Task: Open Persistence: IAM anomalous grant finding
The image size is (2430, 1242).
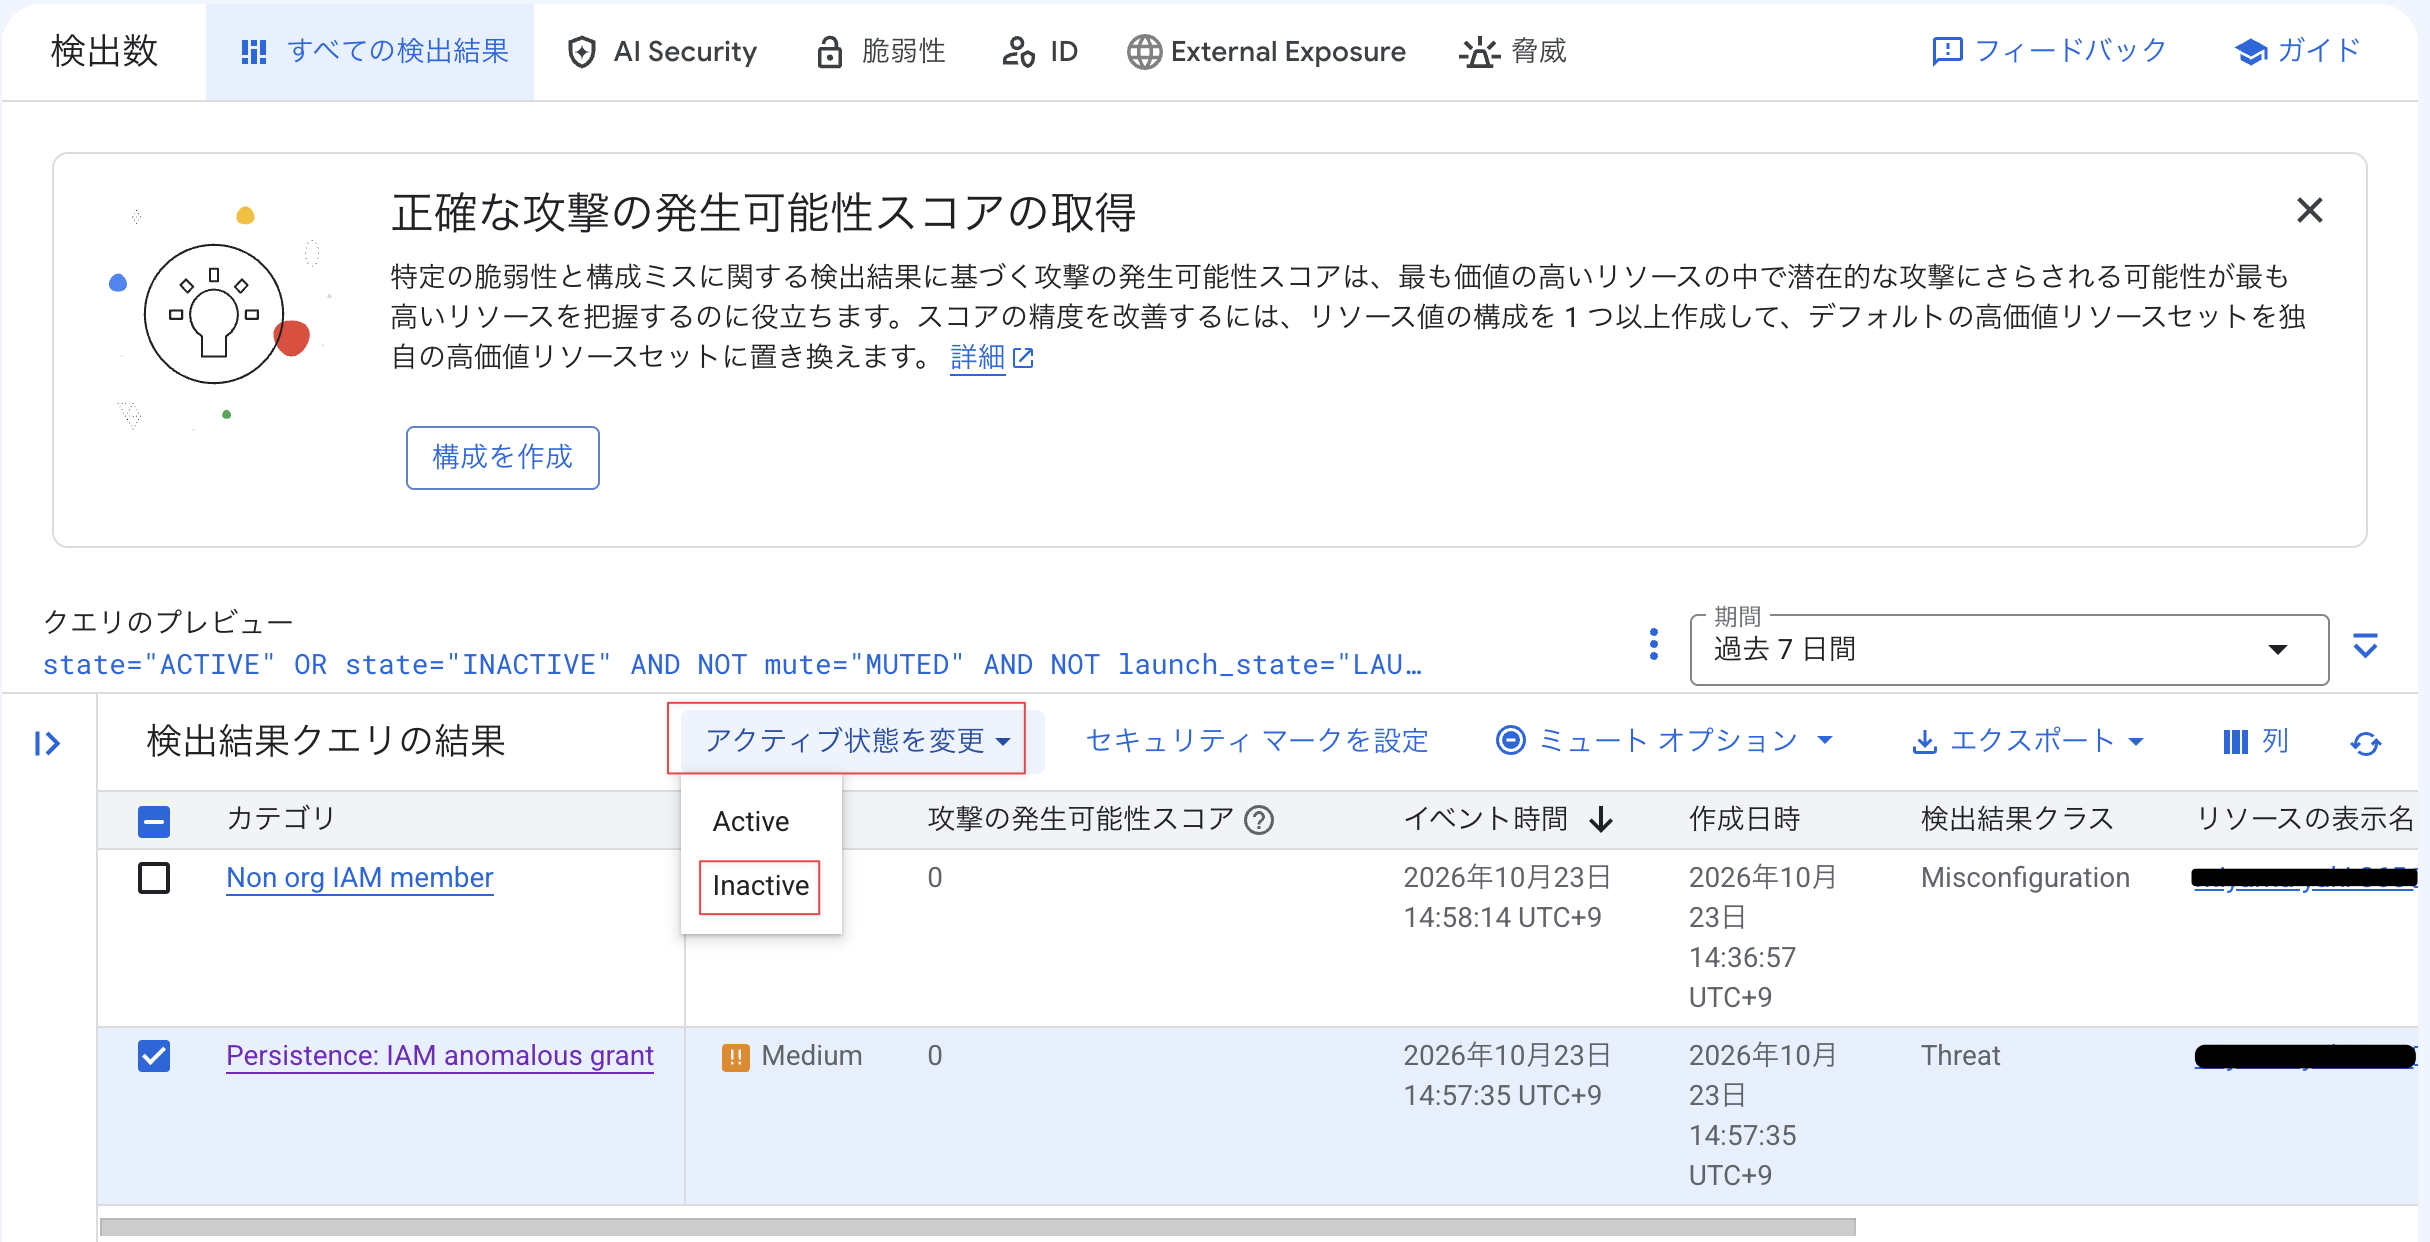Action: [x=440, y=1056]
